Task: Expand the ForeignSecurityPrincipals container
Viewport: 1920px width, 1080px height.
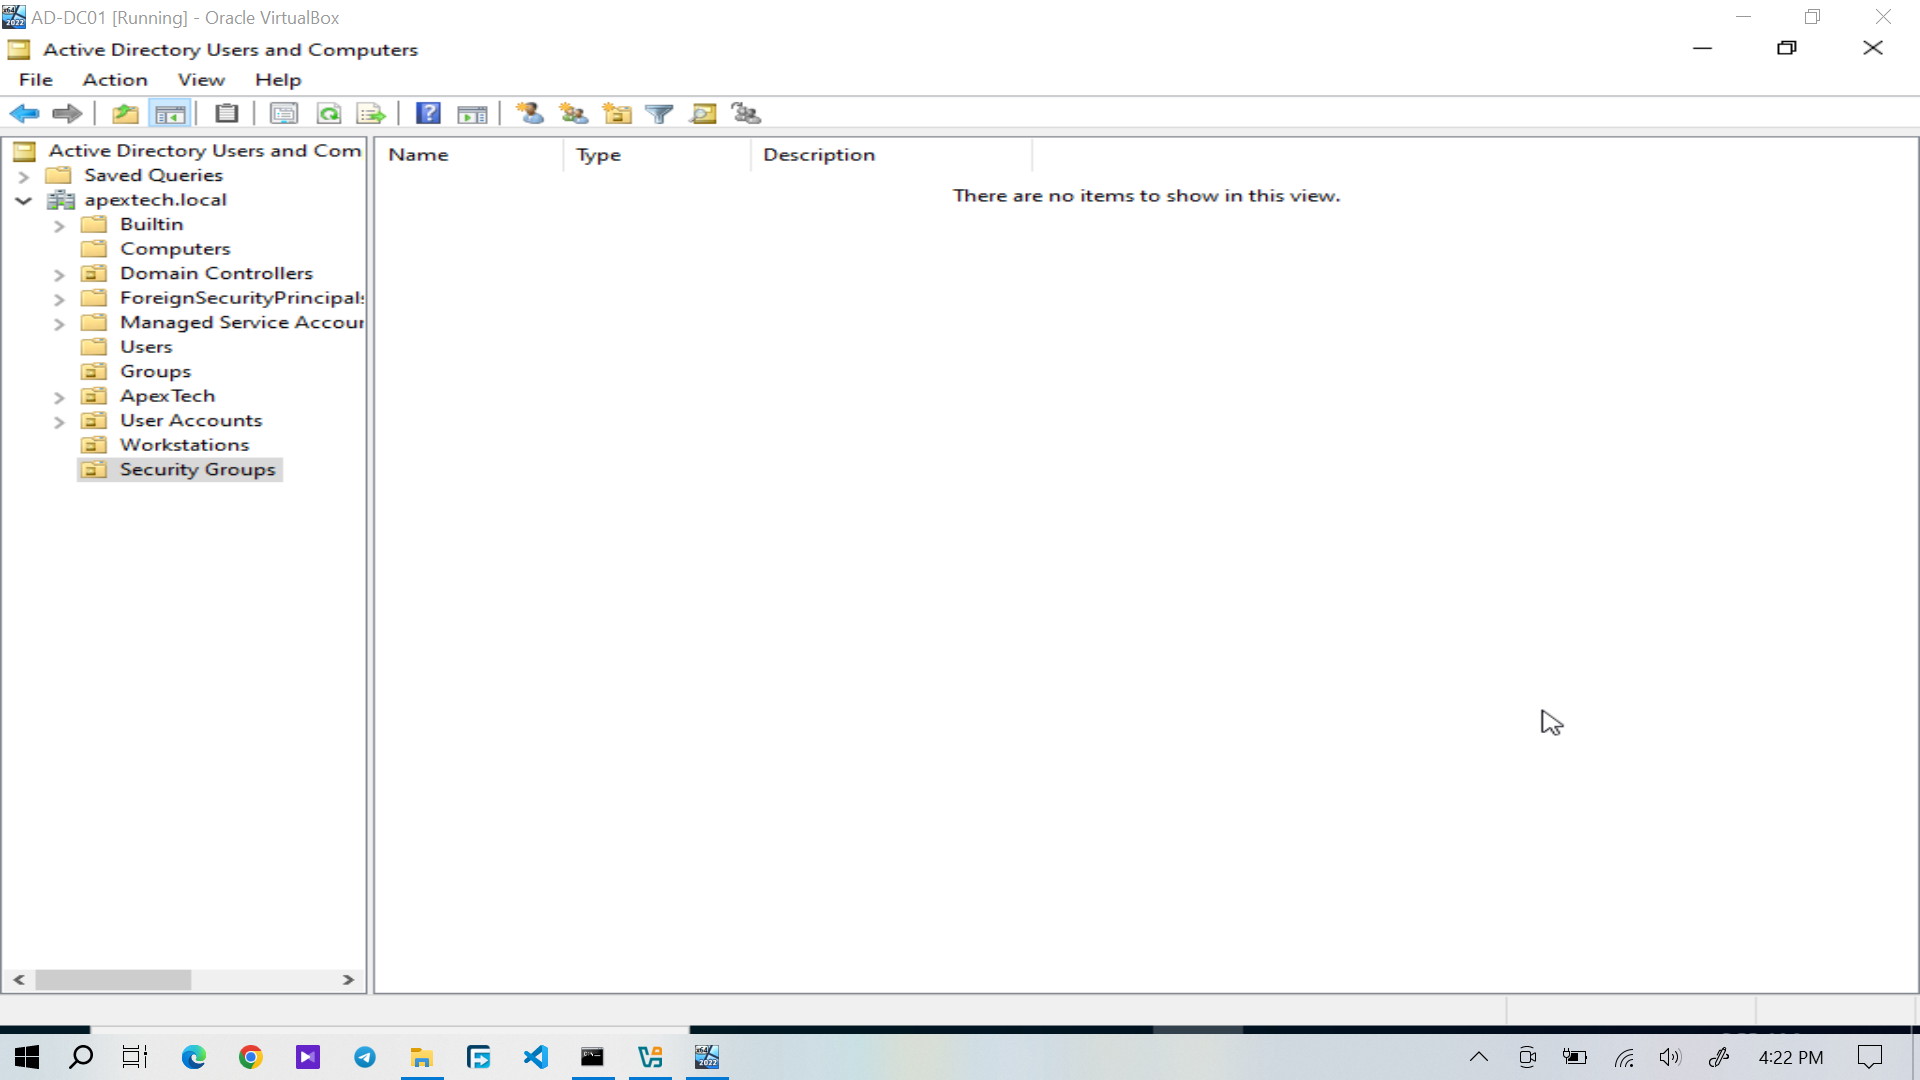Action: click(x=59, y=298)
